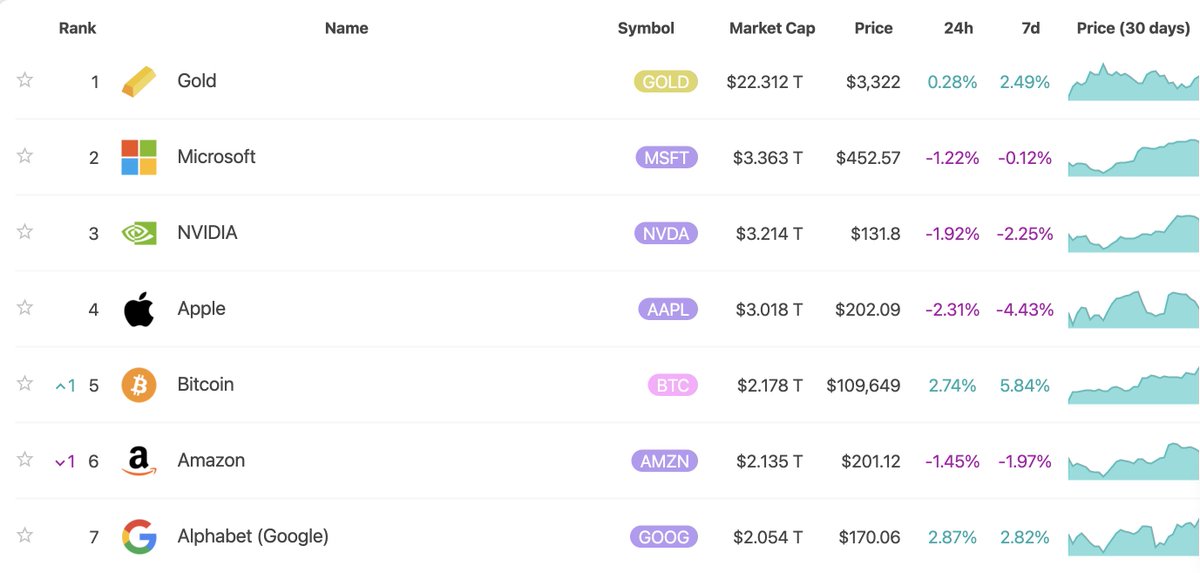Screen dimensions: 1200x573
Task: Toggle the favorite star for Apple
Action: click(x=25, y=308)
